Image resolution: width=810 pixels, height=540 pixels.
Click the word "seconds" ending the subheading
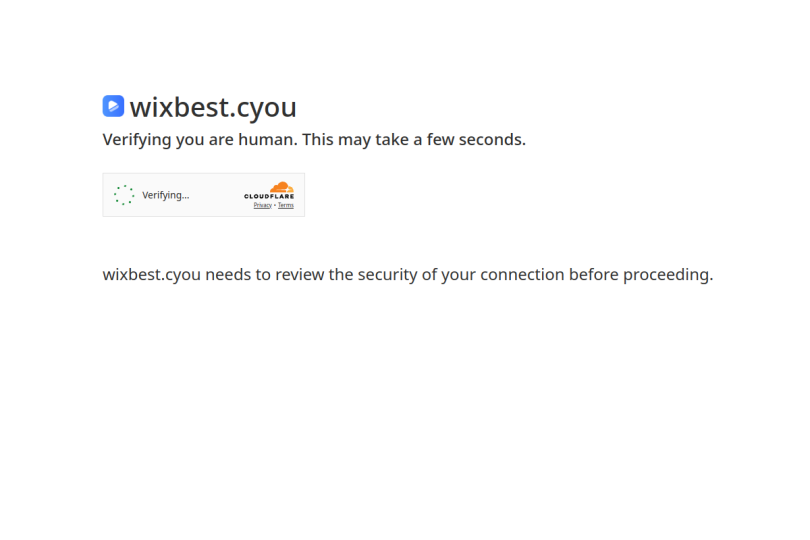[x=490, y=140]
